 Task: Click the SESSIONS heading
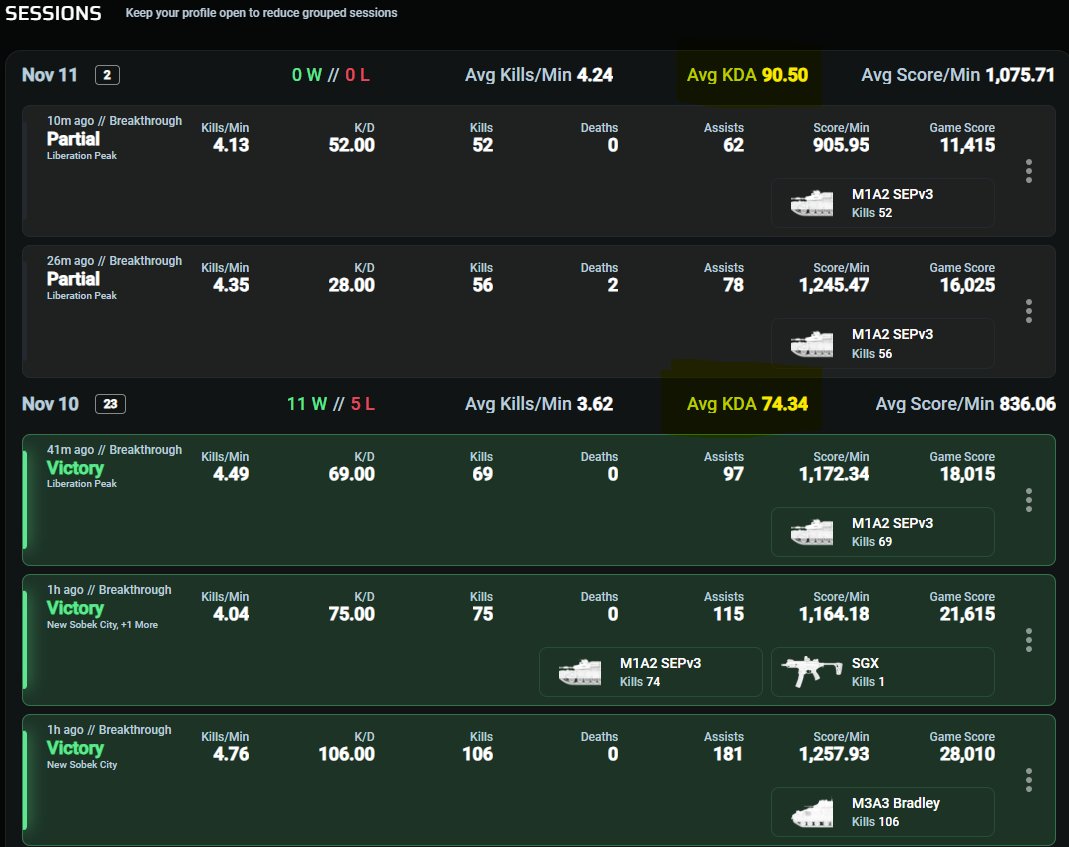click(53, 13)
